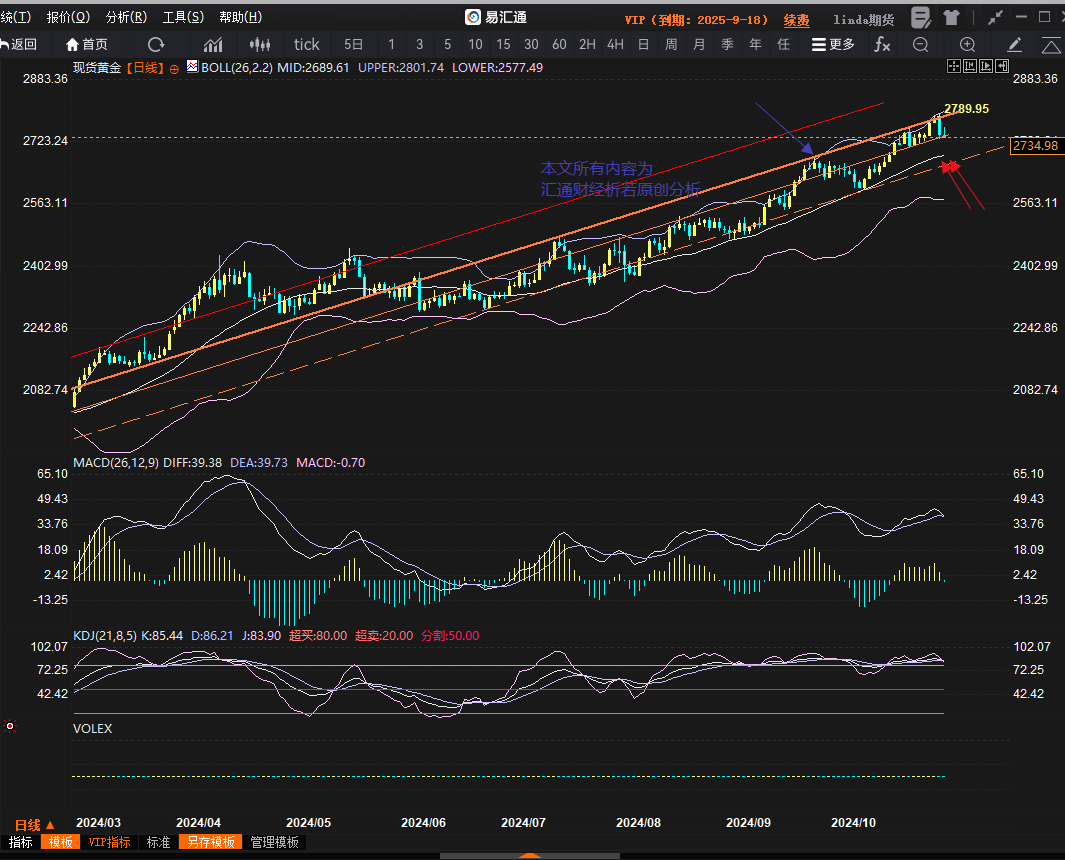Toggle the 4H timeframe period
Screen dimensions: 1065x860
click(x=615, y=44)
